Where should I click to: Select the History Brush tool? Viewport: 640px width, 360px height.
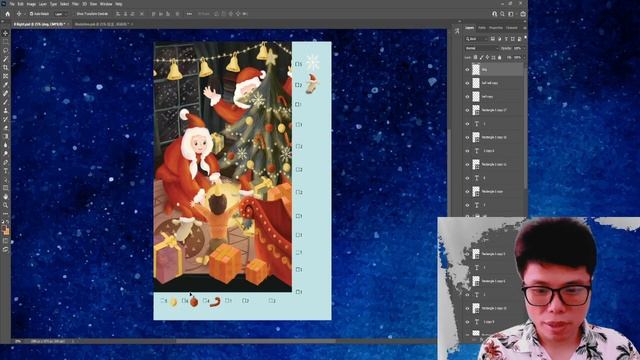point(5,119)
